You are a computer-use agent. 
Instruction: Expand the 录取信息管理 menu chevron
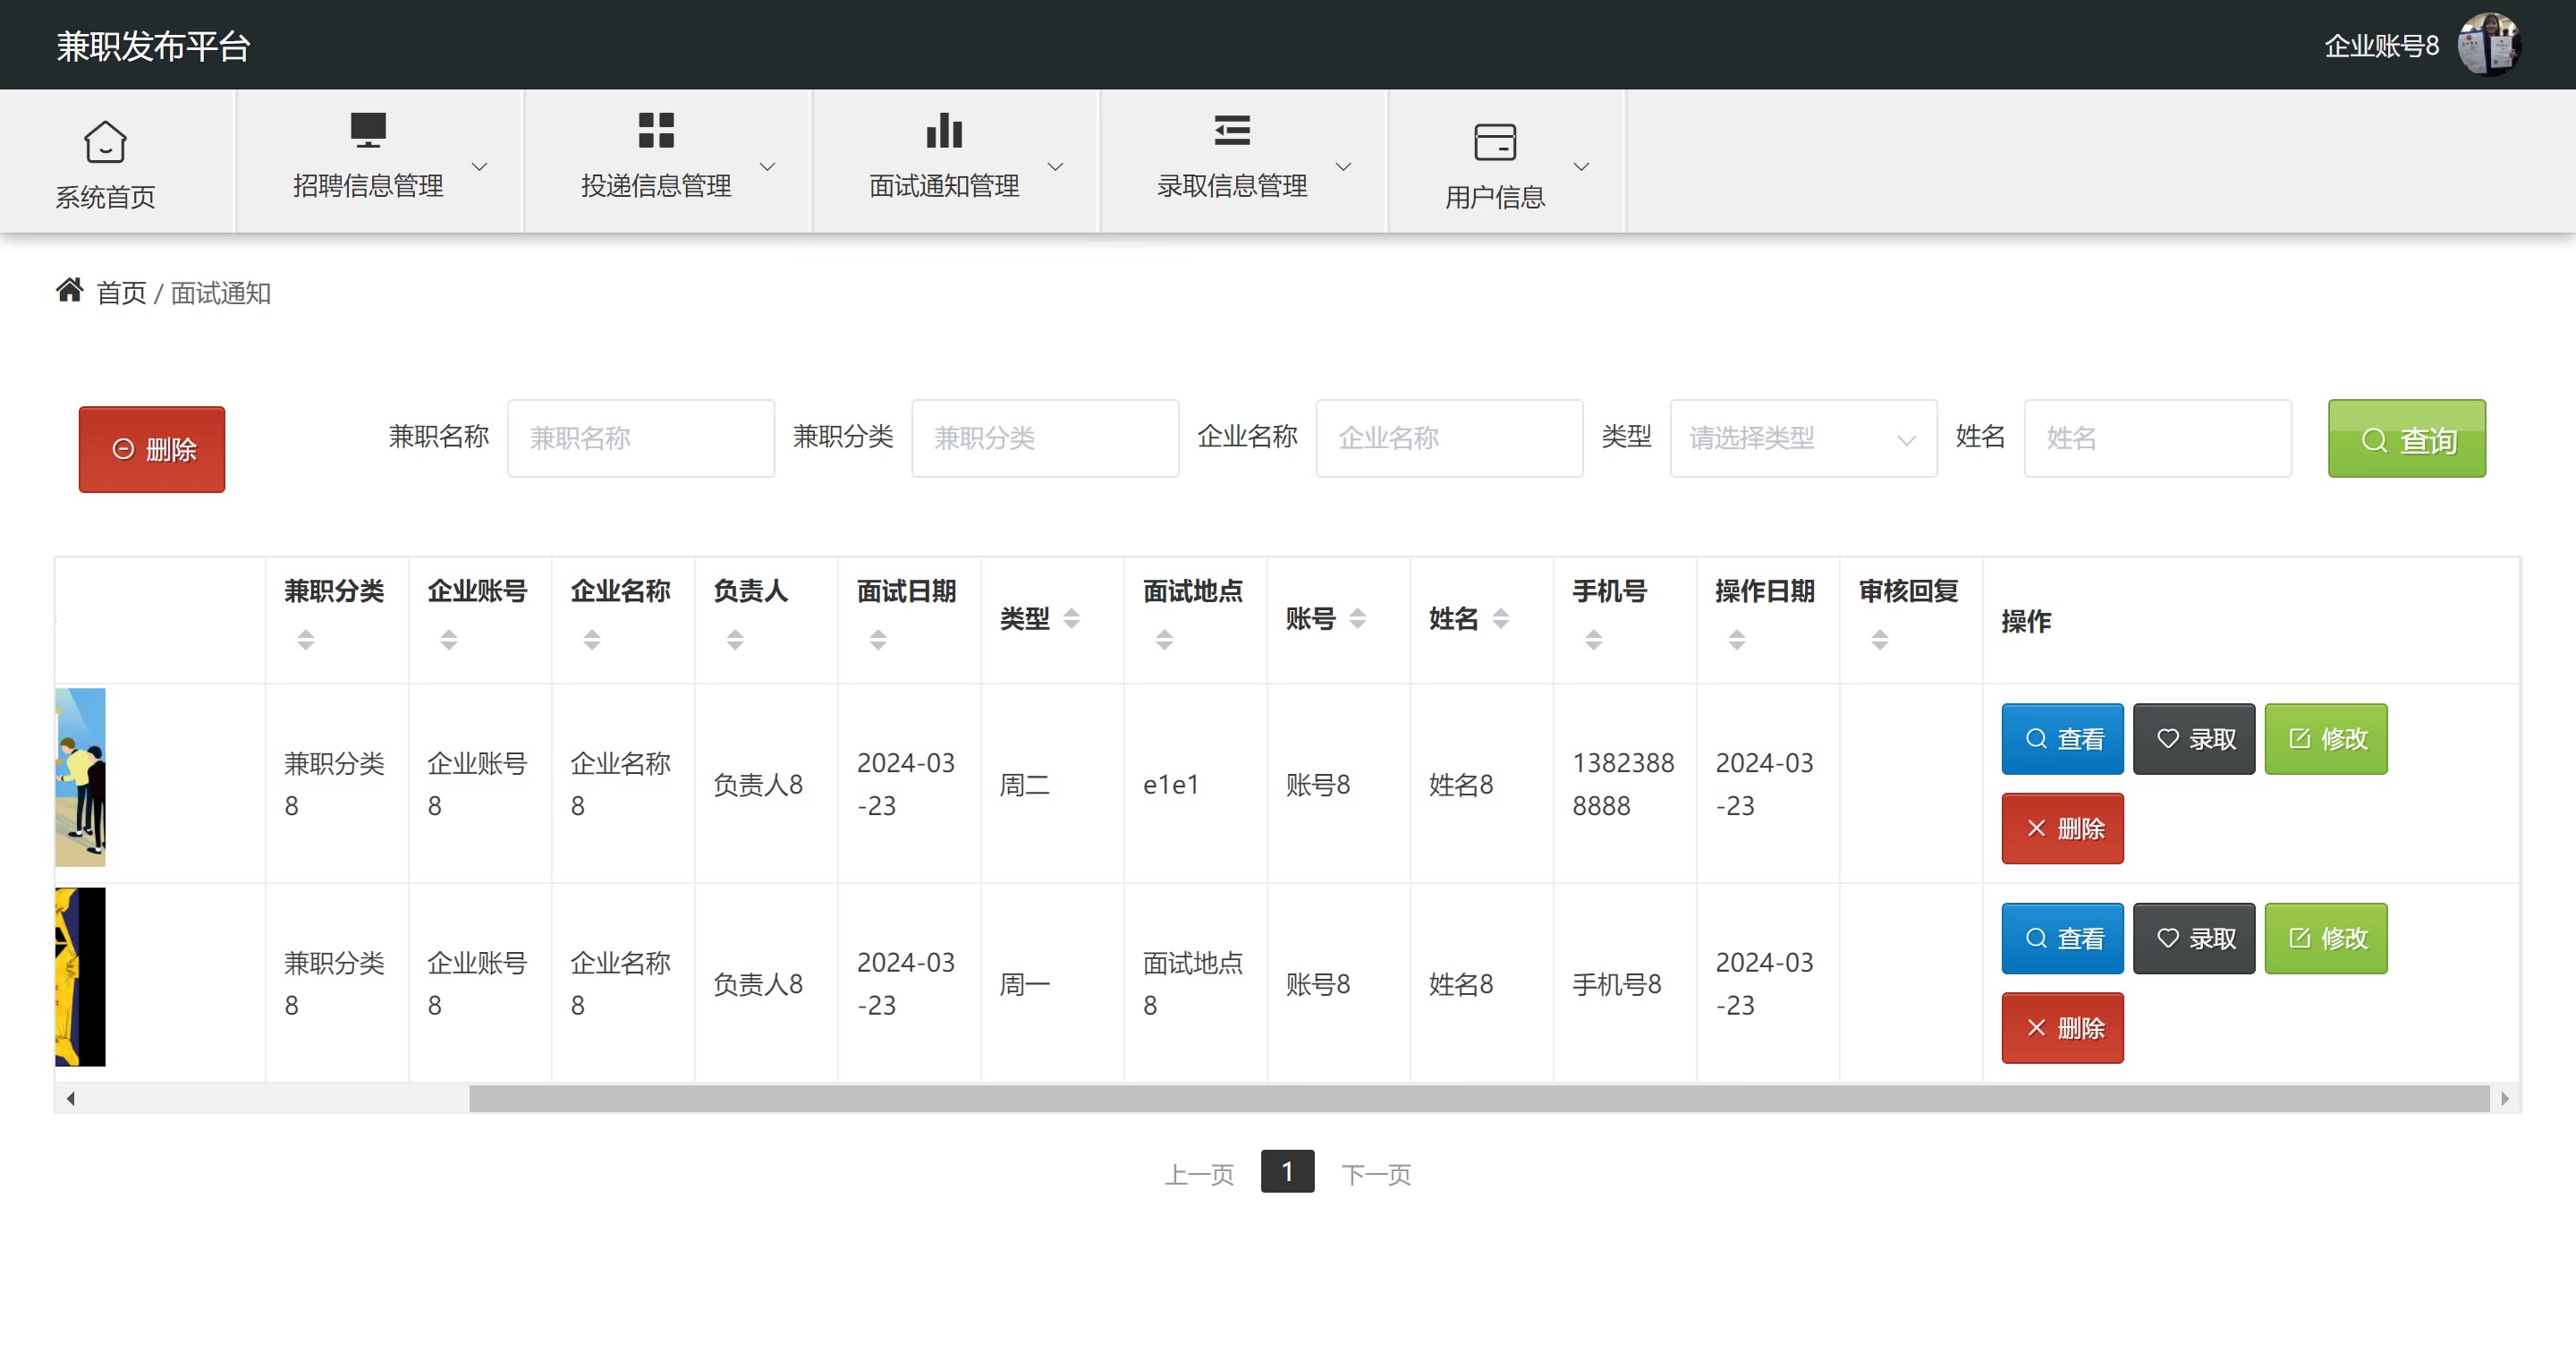(1344, 167)
